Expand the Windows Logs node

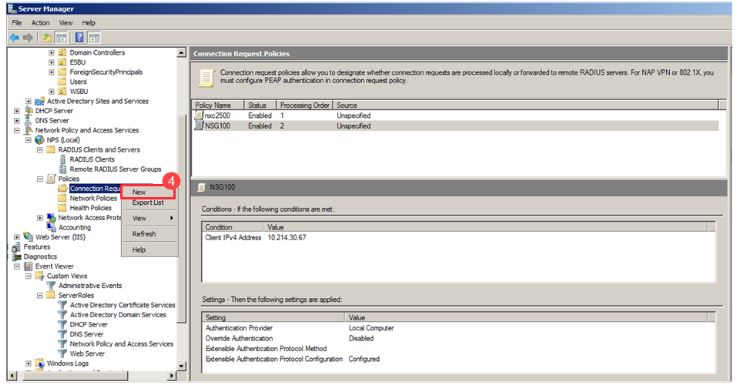pyautogui.click(x=28, y=363)
